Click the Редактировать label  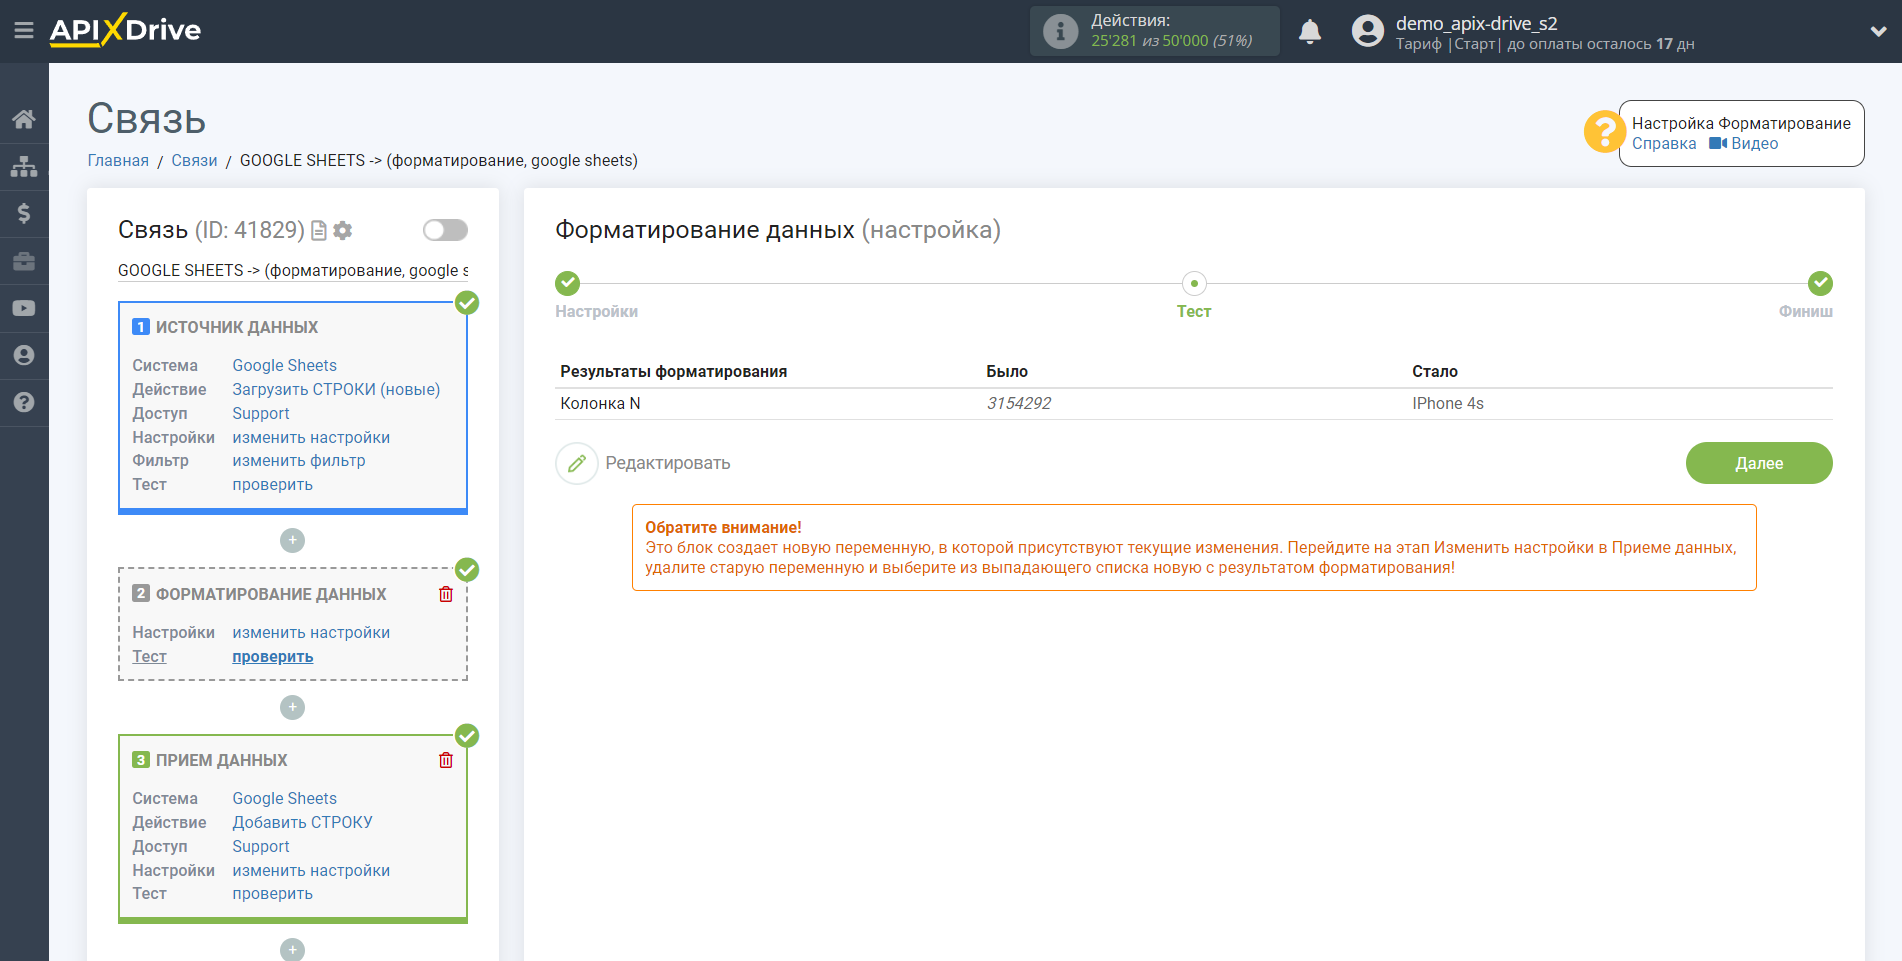coord(668,463)
